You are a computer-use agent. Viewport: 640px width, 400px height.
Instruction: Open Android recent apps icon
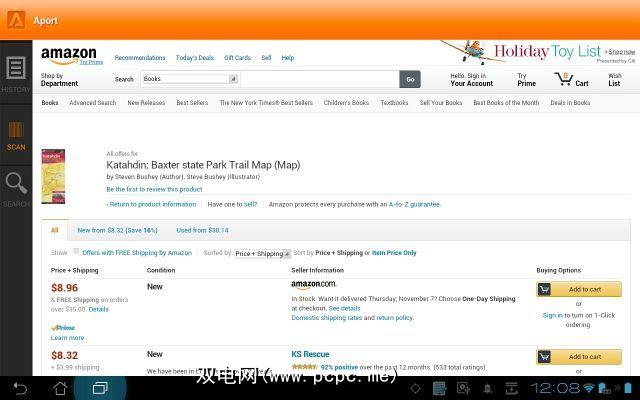pyautogui.click(x=100, y=388)
